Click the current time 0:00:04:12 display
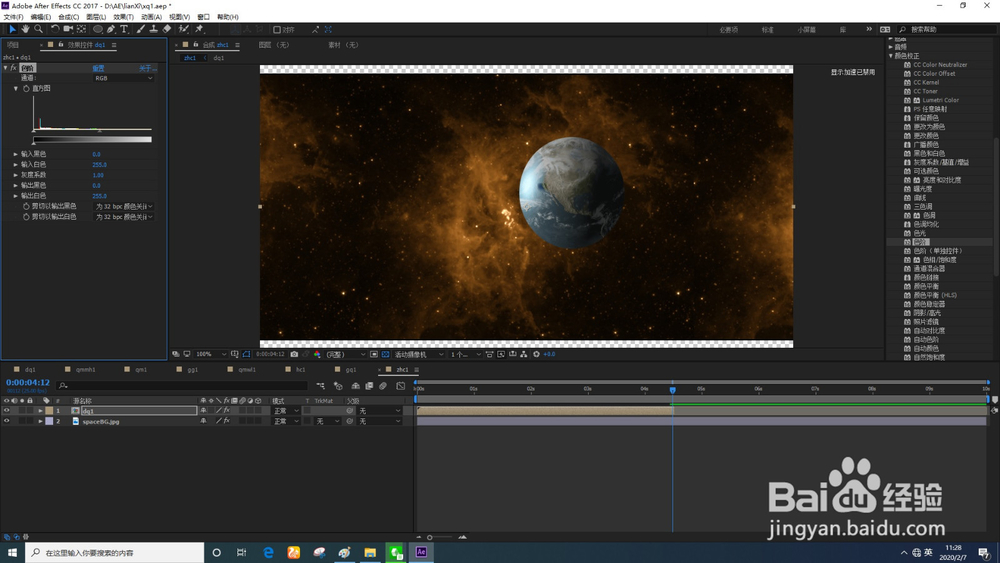The image size is (1000, 563). (x=28, y=383)
